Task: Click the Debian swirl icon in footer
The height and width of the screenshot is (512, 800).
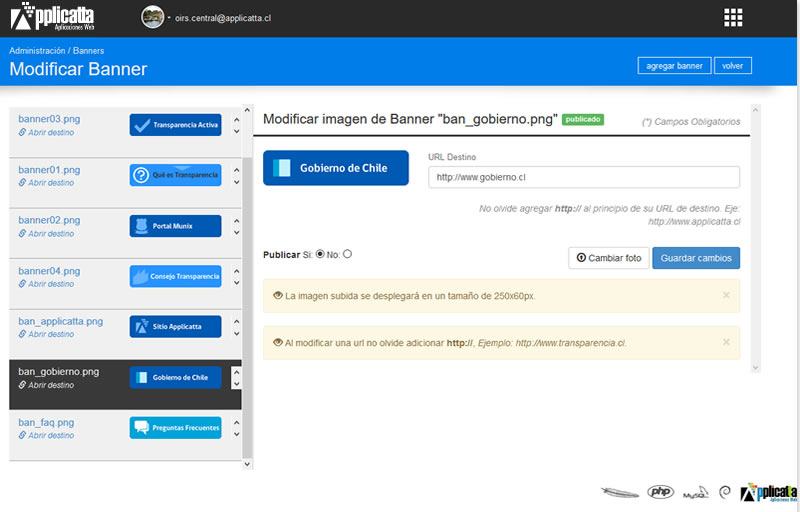Action: pos(724,492)
